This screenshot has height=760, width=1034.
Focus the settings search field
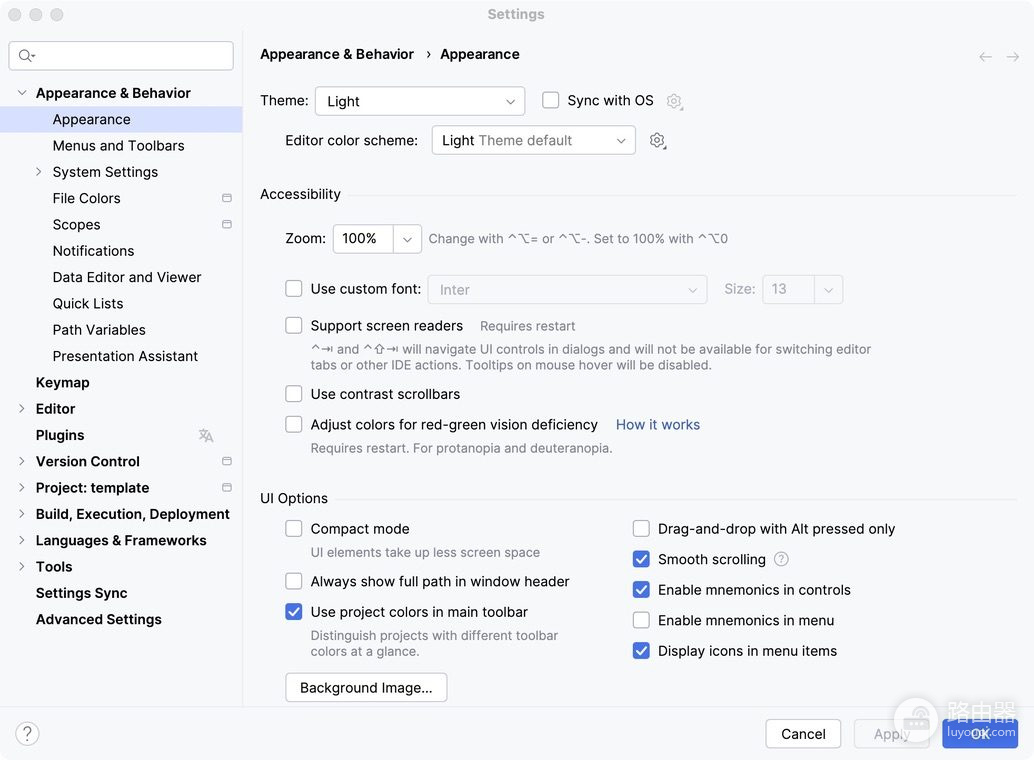tap(121, 56)
